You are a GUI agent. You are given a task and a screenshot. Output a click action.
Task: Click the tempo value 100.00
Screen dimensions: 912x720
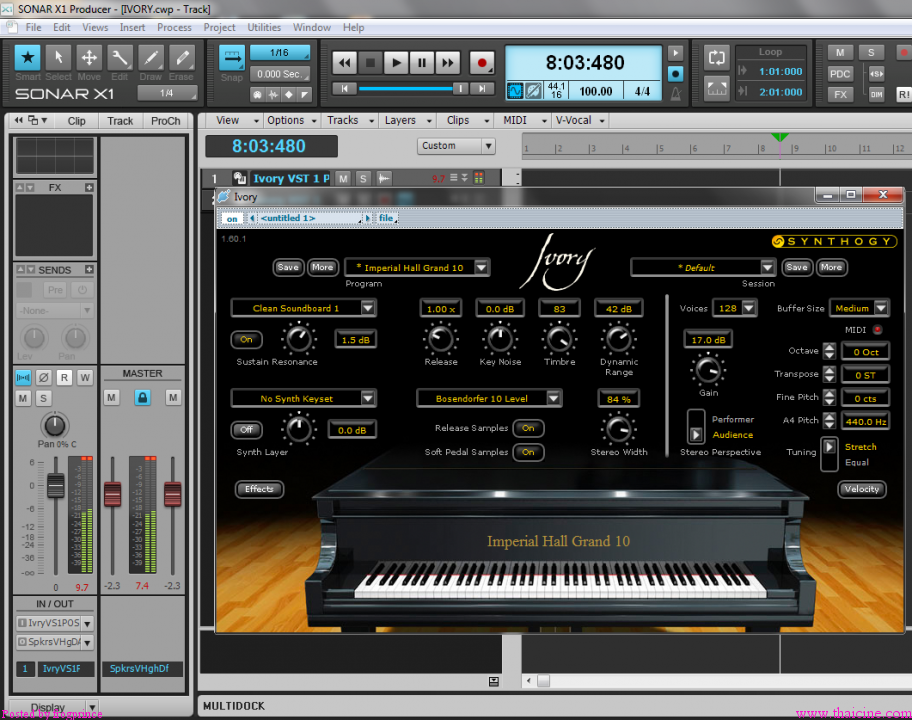[x=596, y=91]
